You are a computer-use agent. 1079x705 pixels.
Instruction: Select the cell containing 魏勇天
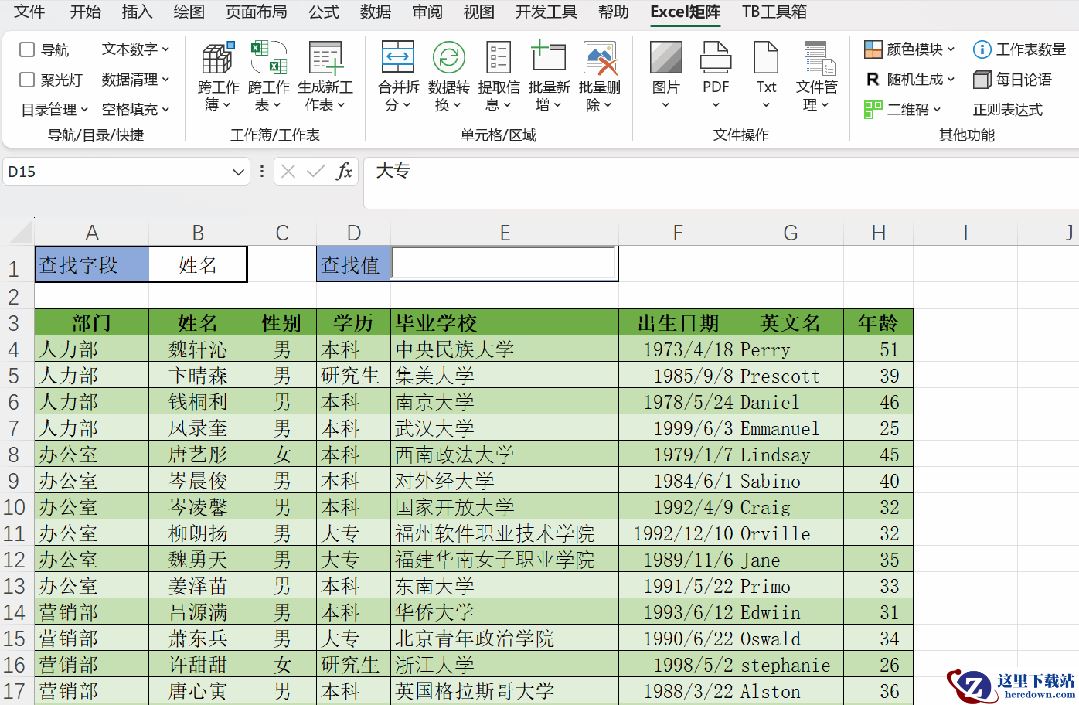coord(197,559)
